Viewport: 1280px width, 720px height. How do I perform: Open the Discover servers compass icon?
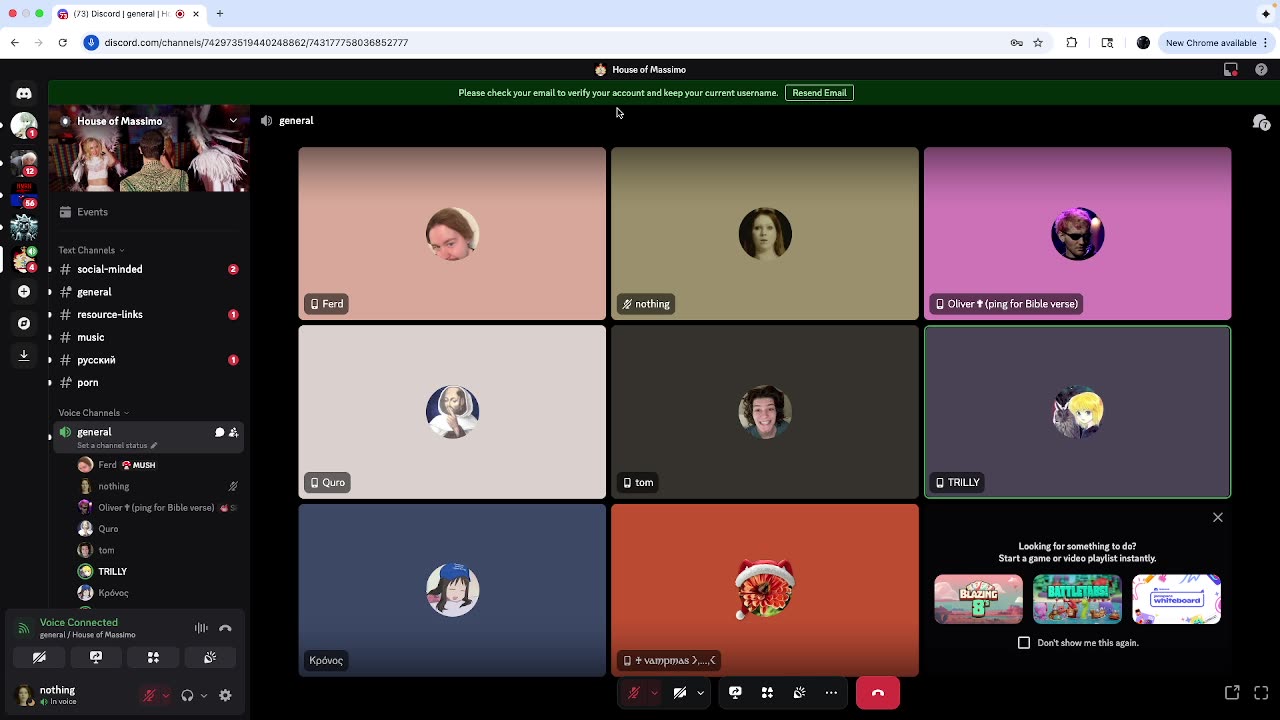pos(24,323)
